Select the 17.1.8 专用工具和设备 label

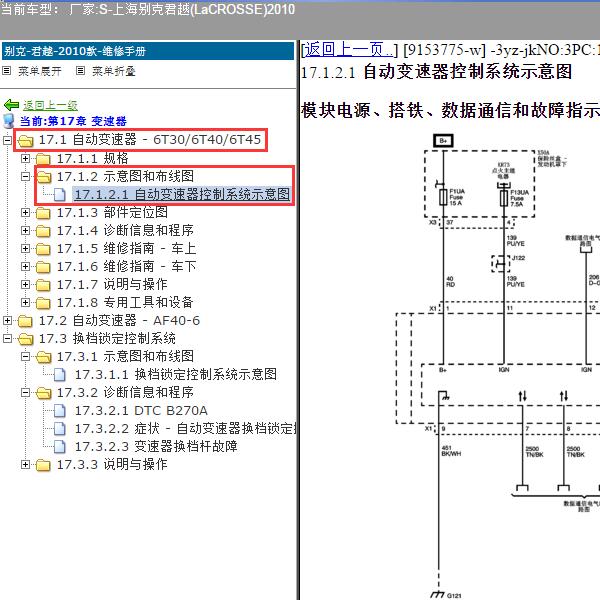(x=125, y=302)
